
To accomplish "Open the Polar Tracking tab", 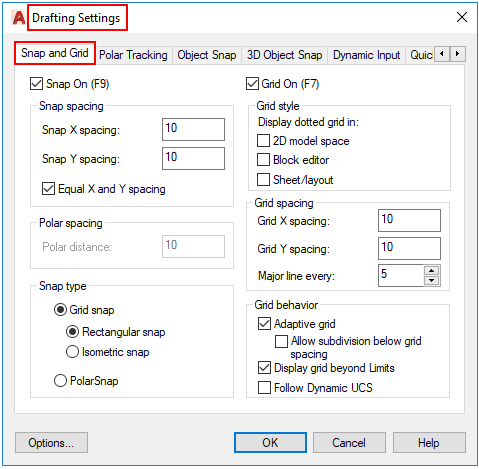I will (x=133, y=55).
